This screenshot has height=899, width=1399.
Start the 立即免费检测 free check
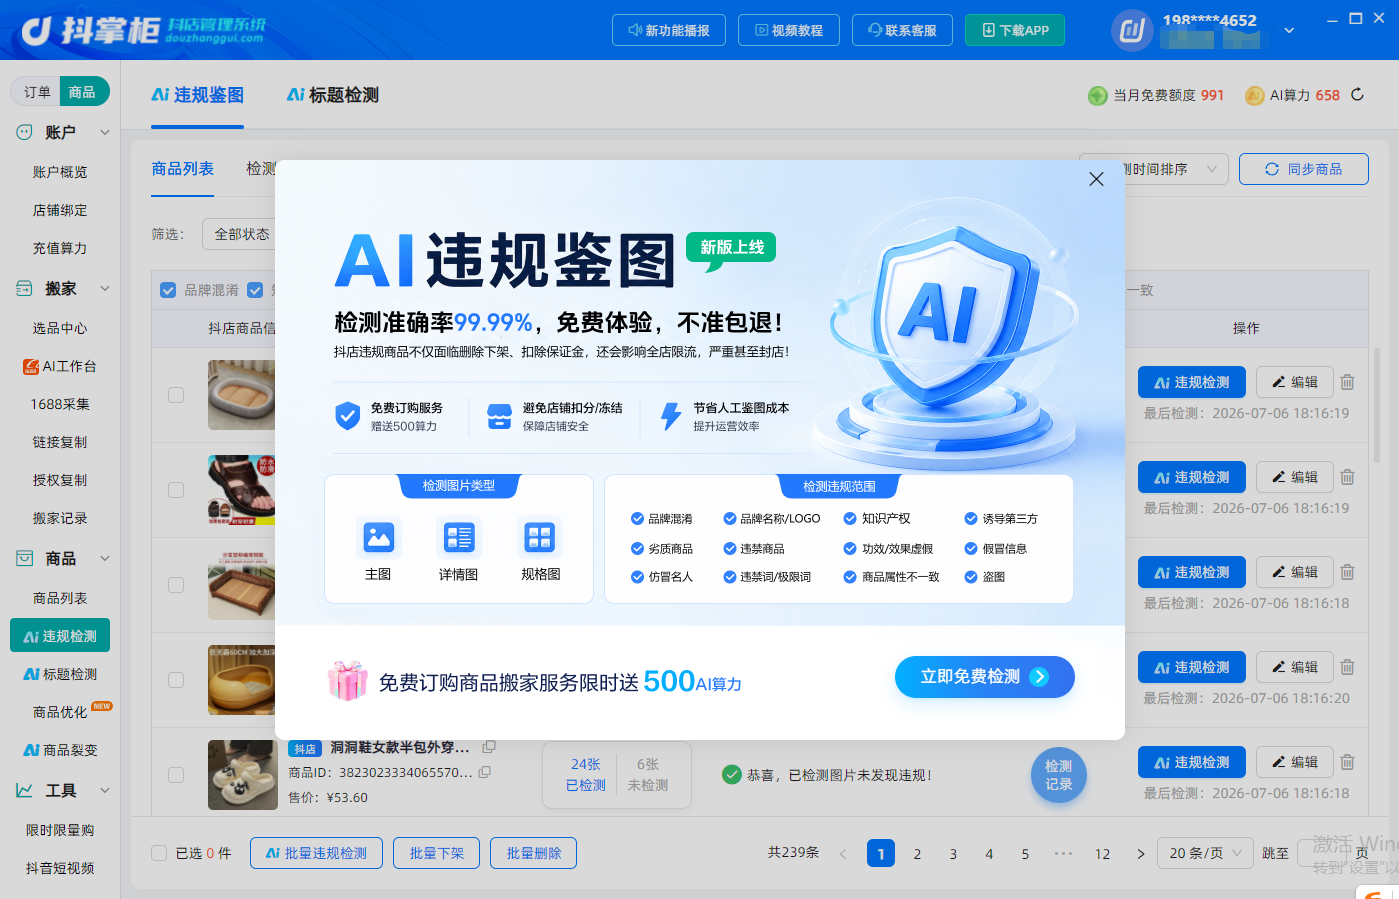[985, 677]
